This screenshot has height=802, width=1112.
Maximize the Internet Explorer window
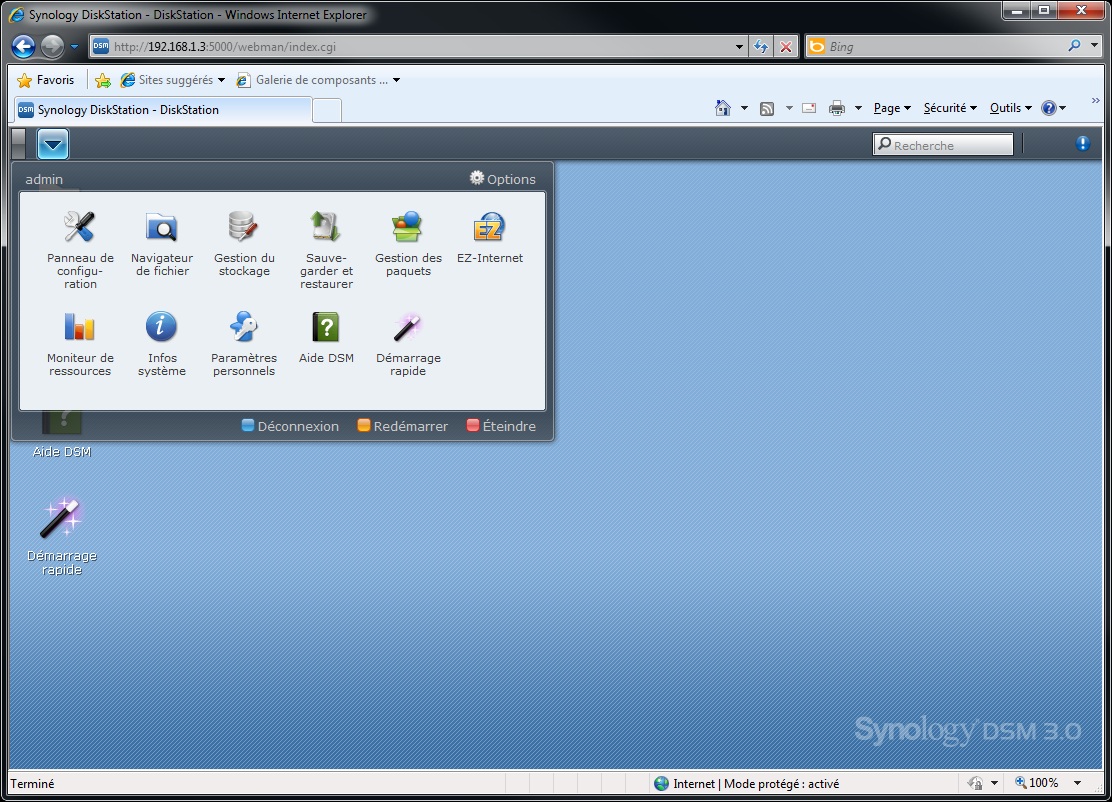(x=1044, y=11)
